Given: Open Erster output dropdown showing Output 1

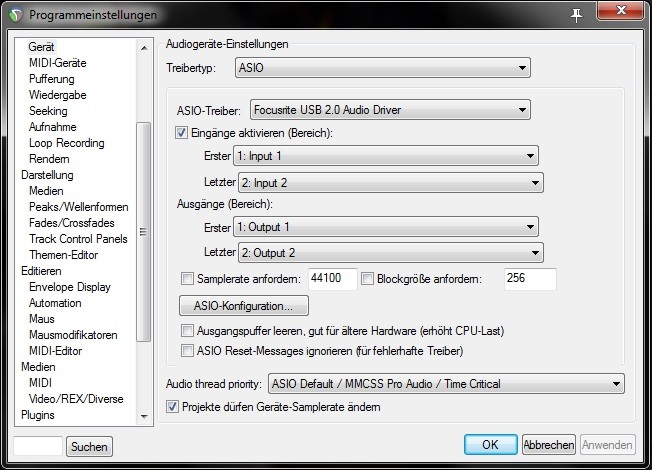Looking at the screenshot, I should point(385,227).
